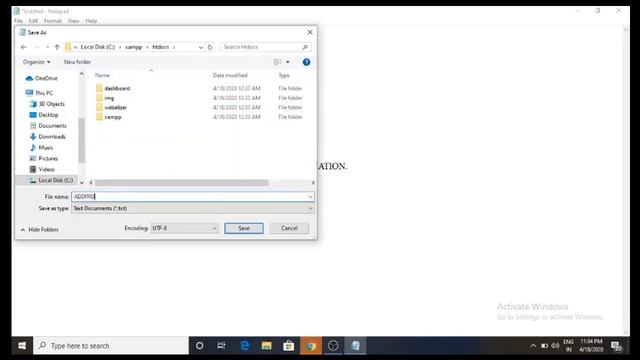
Task: Open Task View on taskbar
Action: (221, 346)
